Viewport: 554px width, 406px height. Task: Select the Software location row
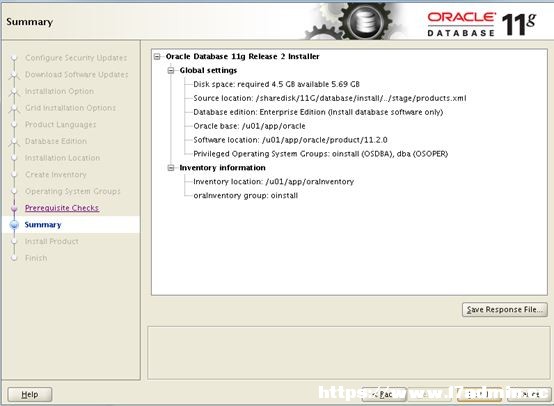(290, 140)
